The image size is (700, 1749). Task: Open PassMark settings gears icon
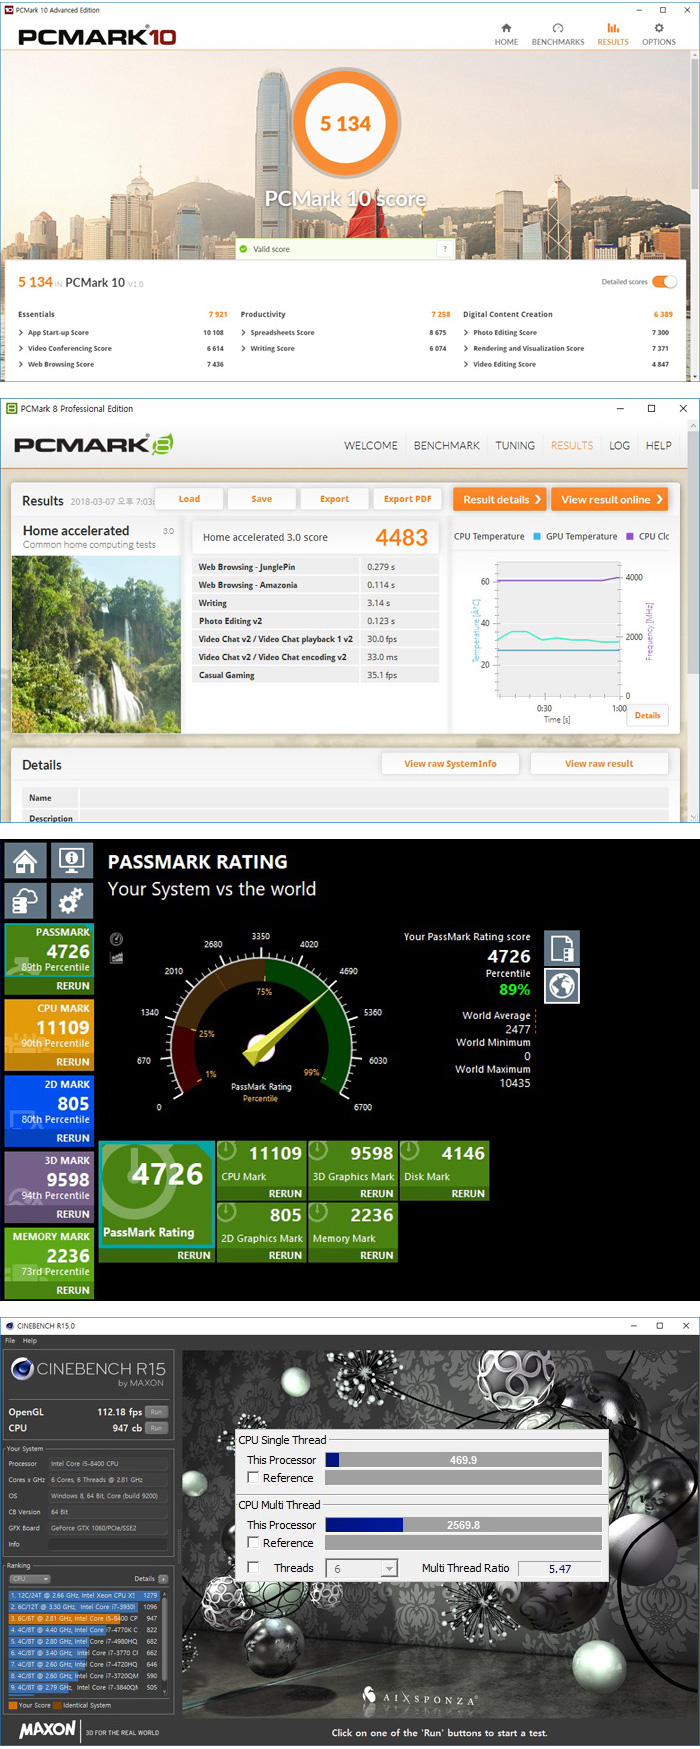[71, 901]
